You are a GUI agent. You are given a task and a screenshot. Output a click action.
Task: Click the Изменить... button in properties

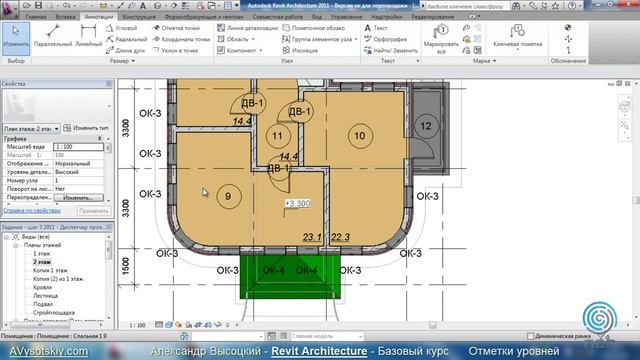click(x=78, y=198)
